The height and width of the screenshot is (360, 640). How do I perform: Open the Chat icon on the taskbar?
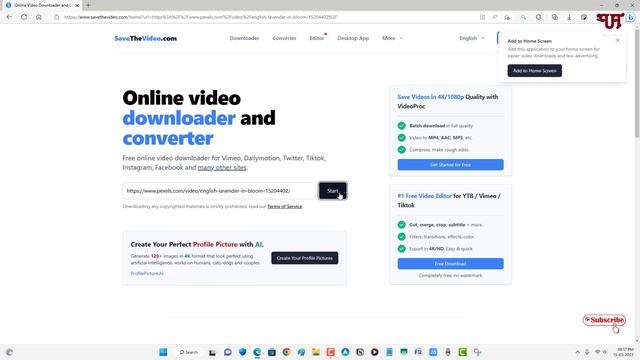(228, 352)
